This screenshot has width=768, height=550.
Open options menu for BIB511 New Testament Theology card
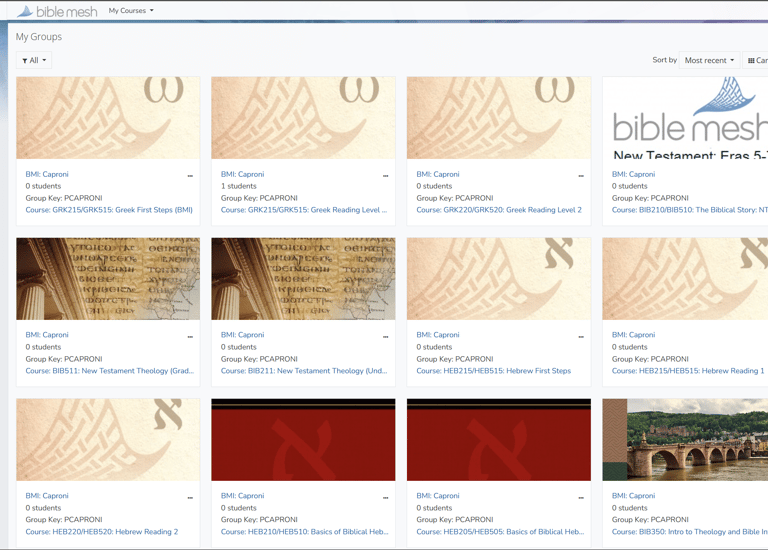(x=190, y=336)
